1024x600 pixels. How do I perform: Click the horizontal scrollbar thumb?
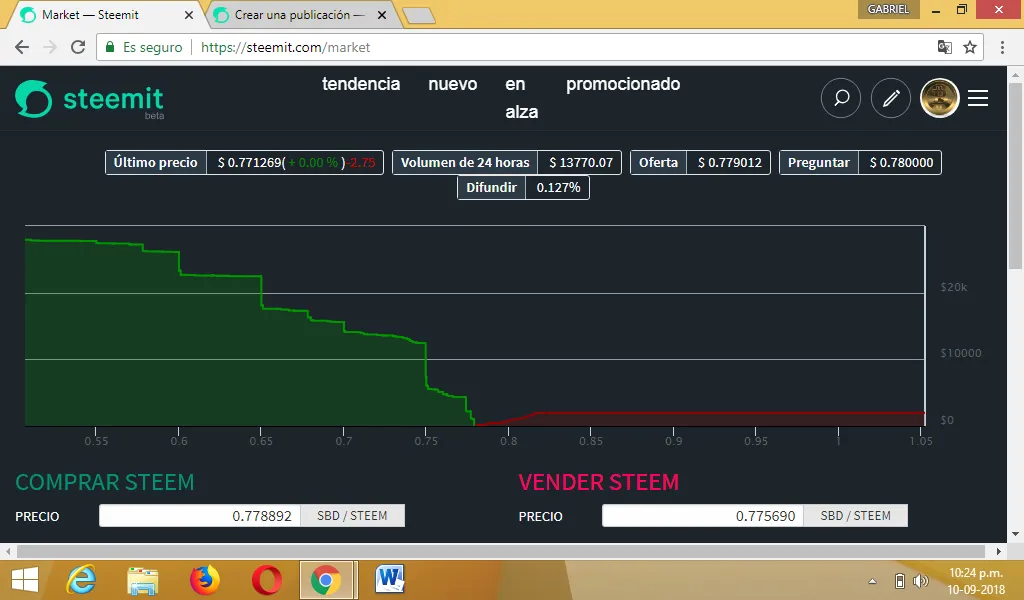(500, 551)
